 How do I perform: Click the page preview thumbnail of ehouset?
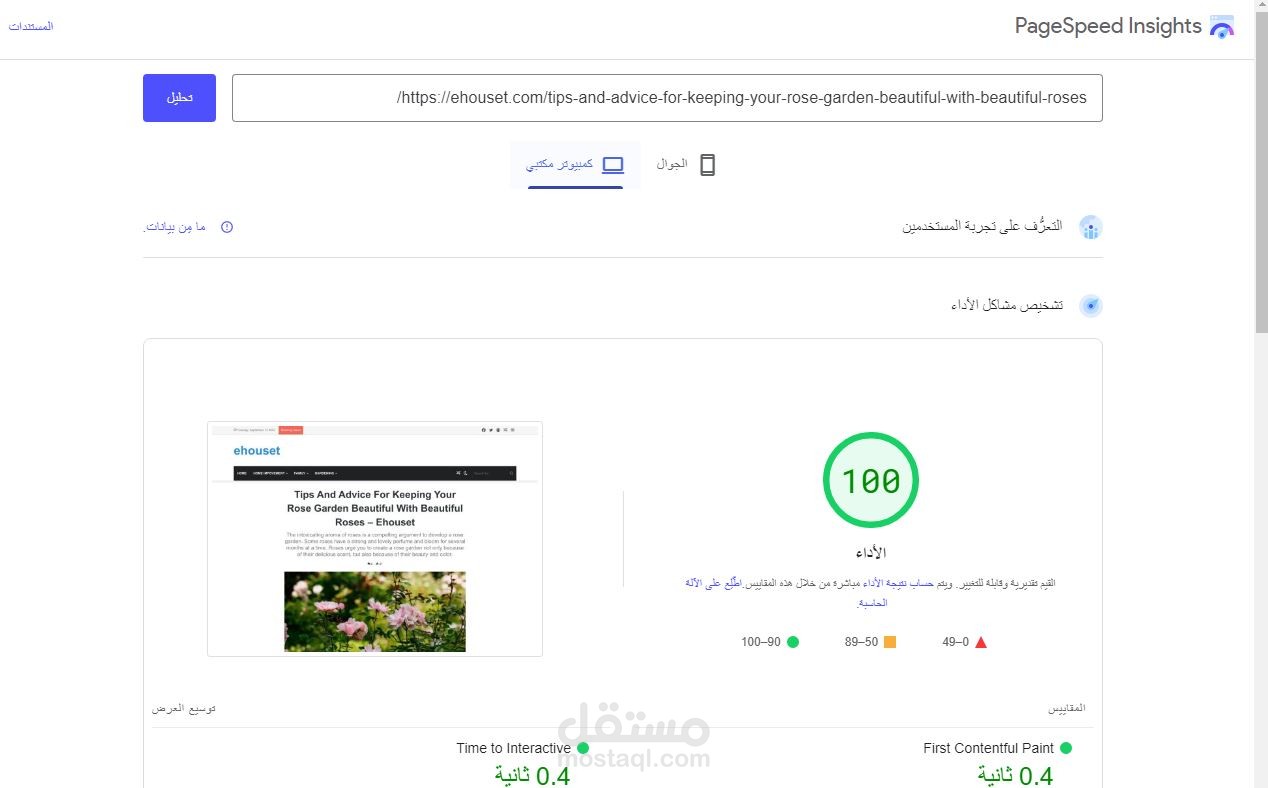[x=375, y=537]
